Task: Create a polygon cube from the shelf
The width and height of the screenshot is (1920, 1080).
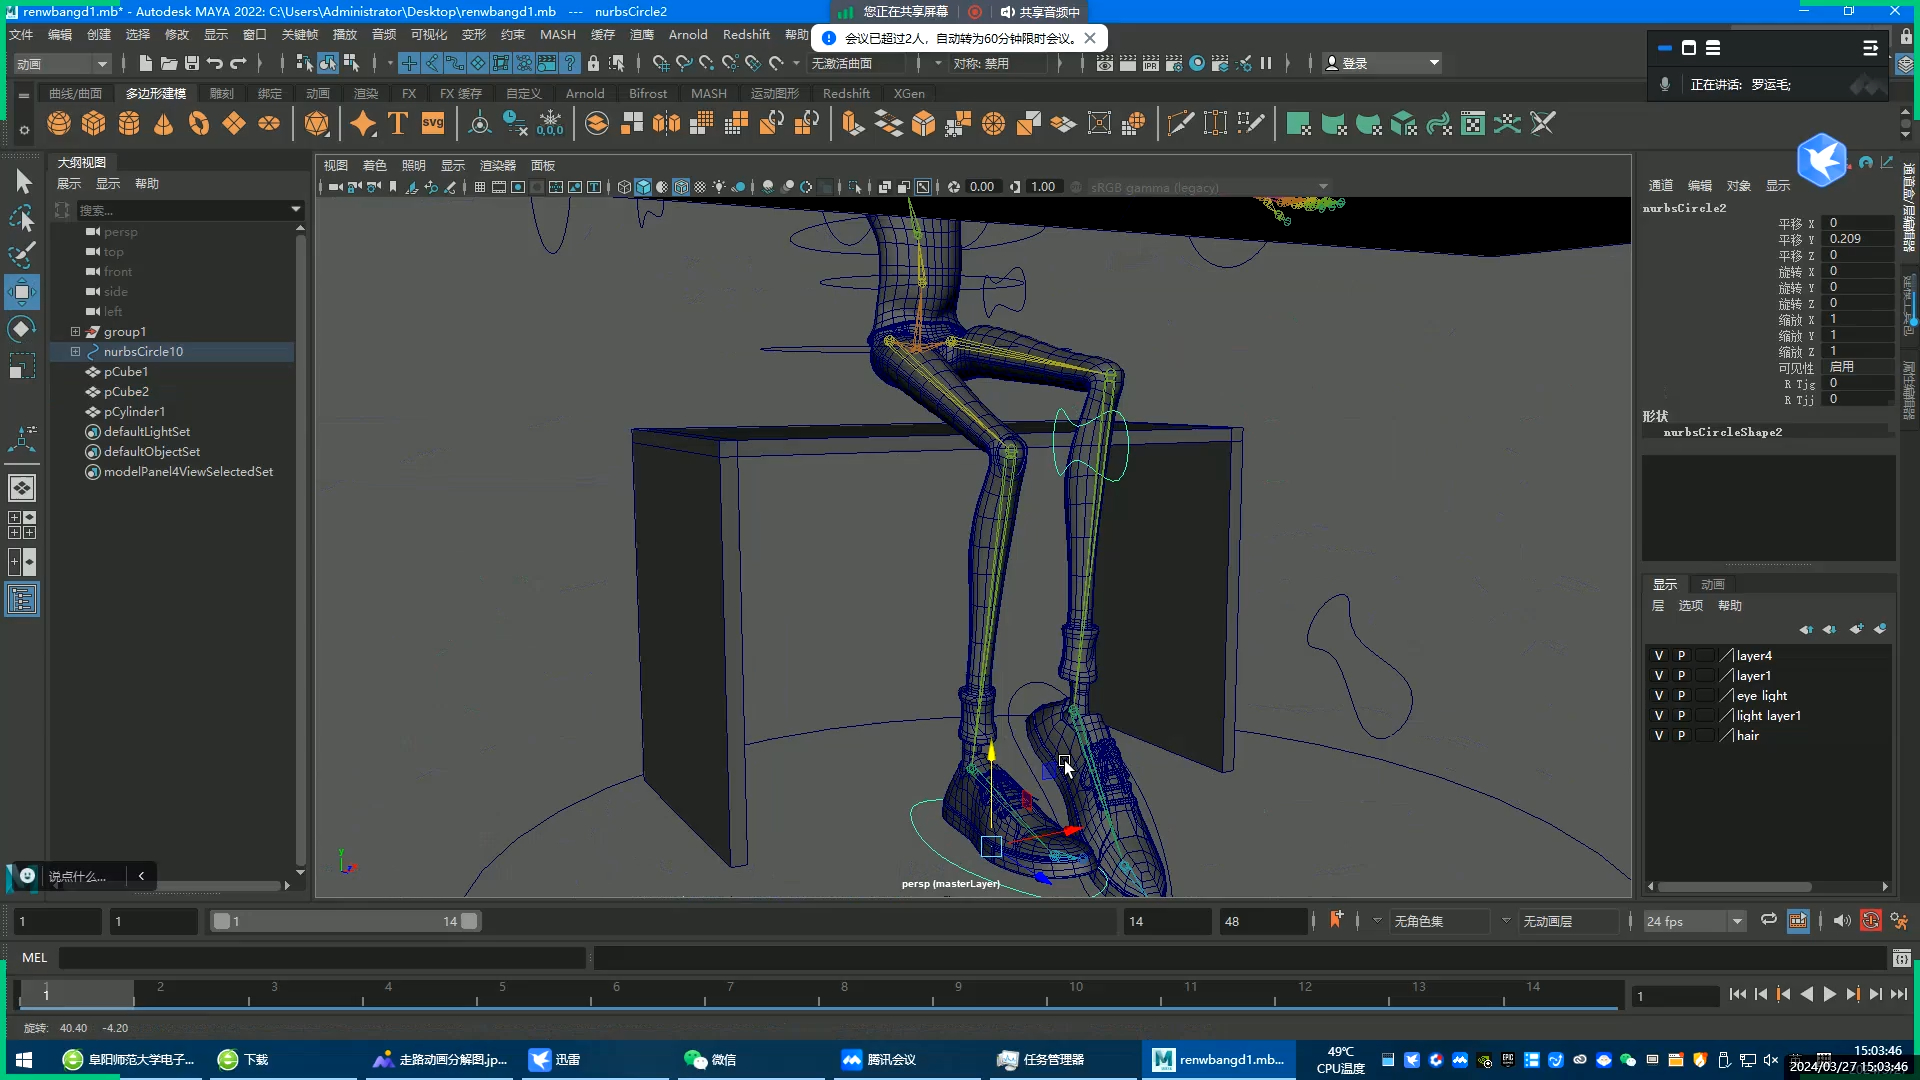Action: coord(94,123)
